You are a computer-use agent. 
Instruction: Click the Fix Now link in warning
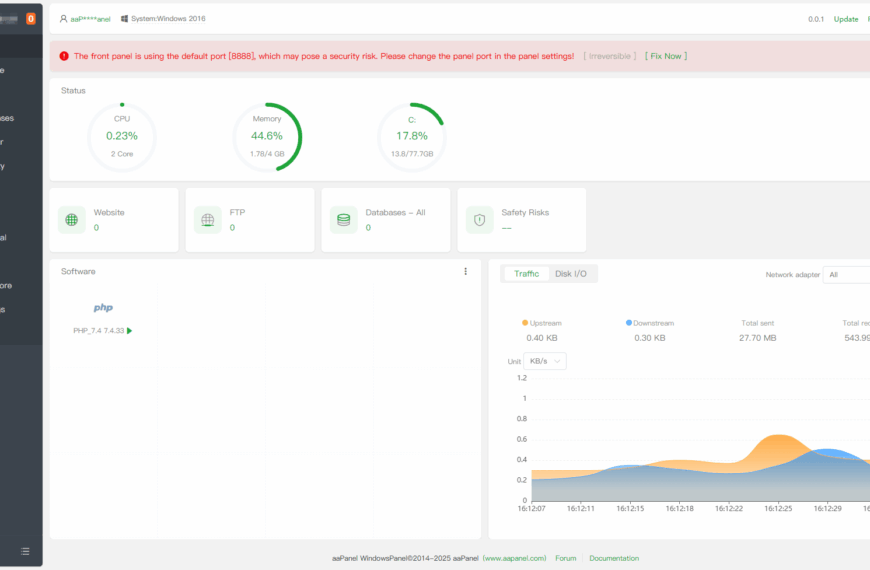pos(666,56)
